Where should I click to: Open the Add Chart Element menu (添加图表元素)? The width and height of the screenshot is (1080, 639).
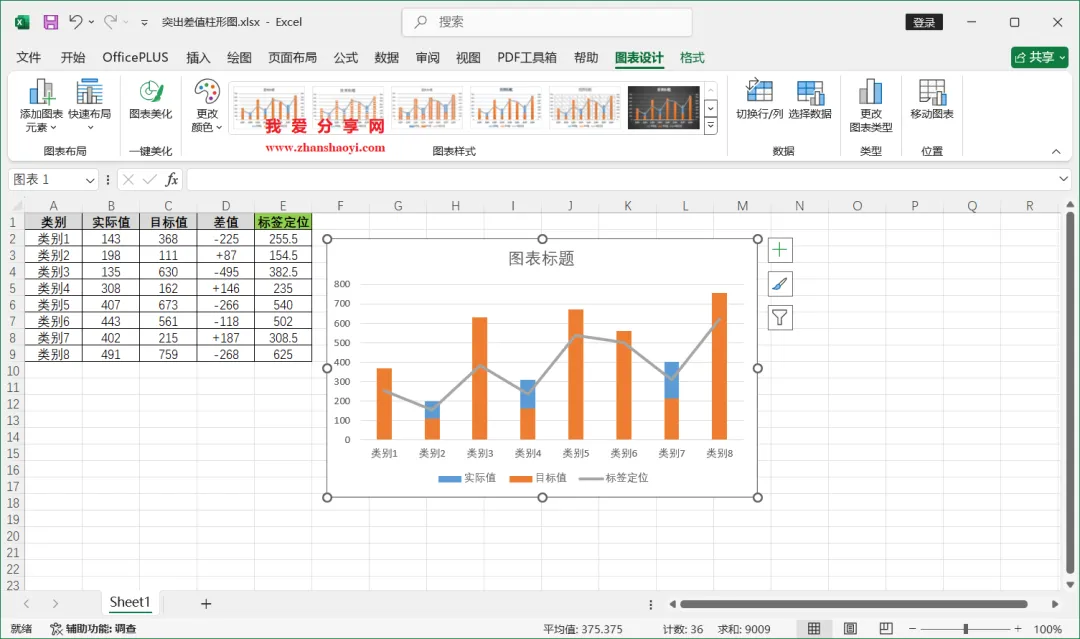(x=41, y=105)
